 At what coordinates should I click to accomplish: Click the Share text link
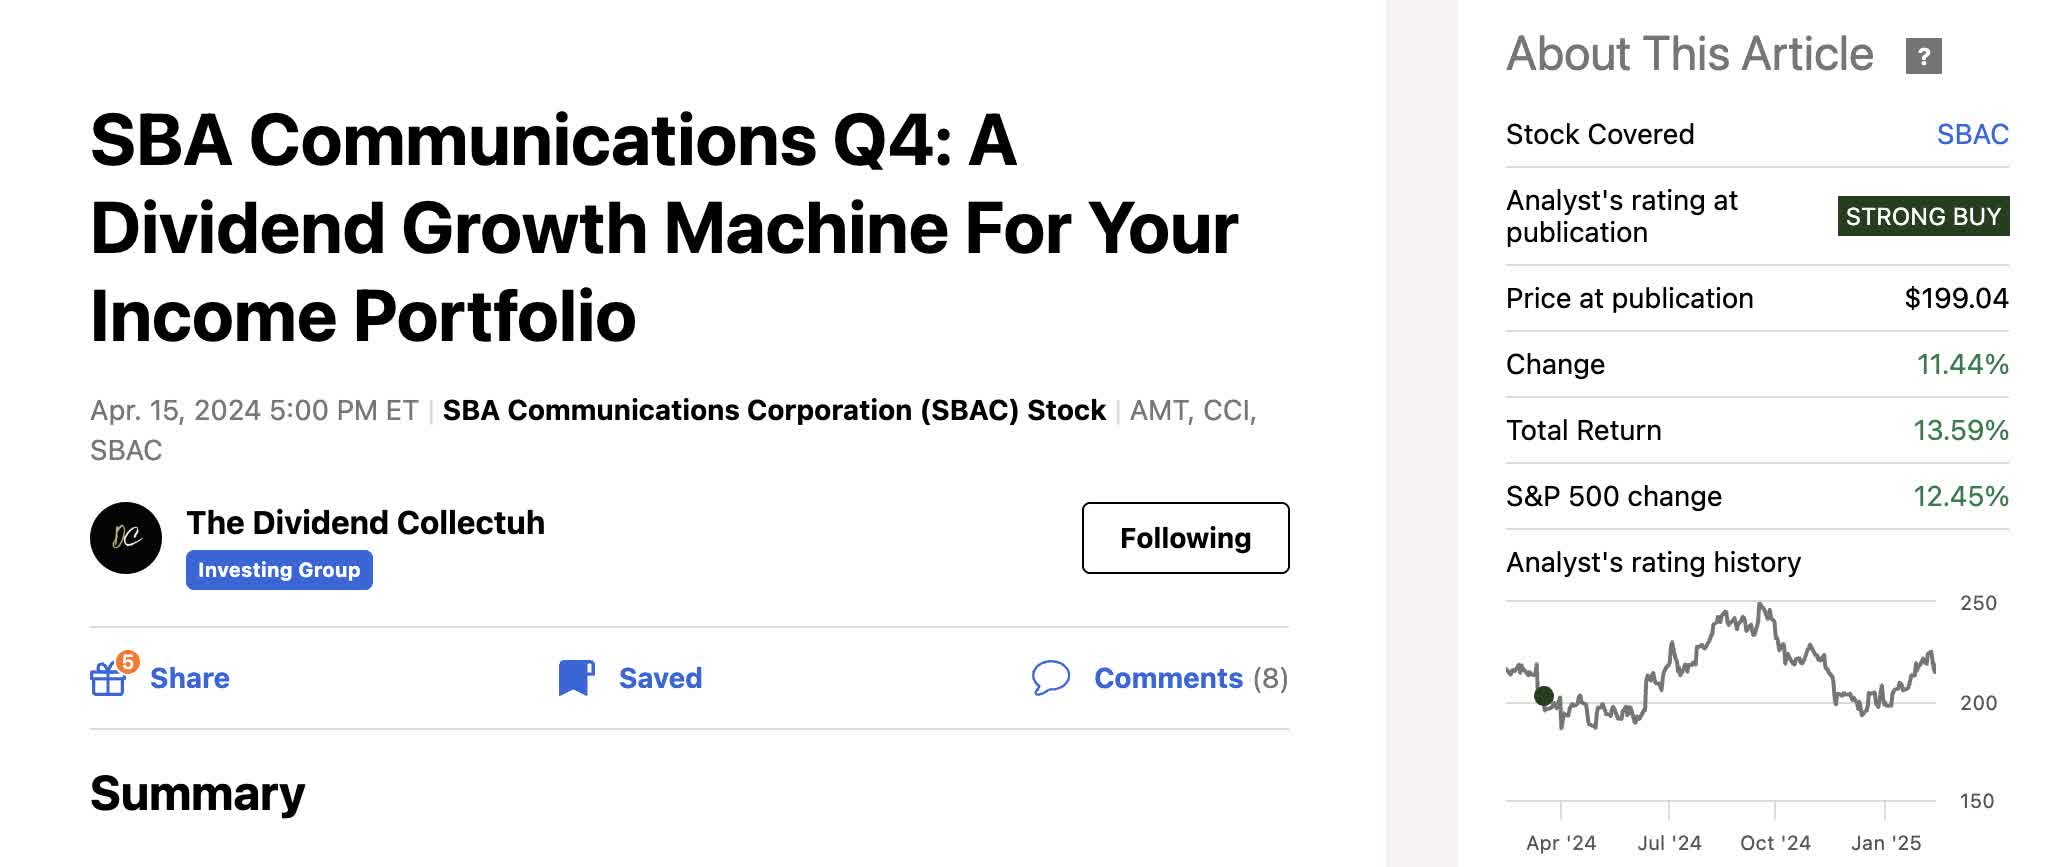click(190, 678)
